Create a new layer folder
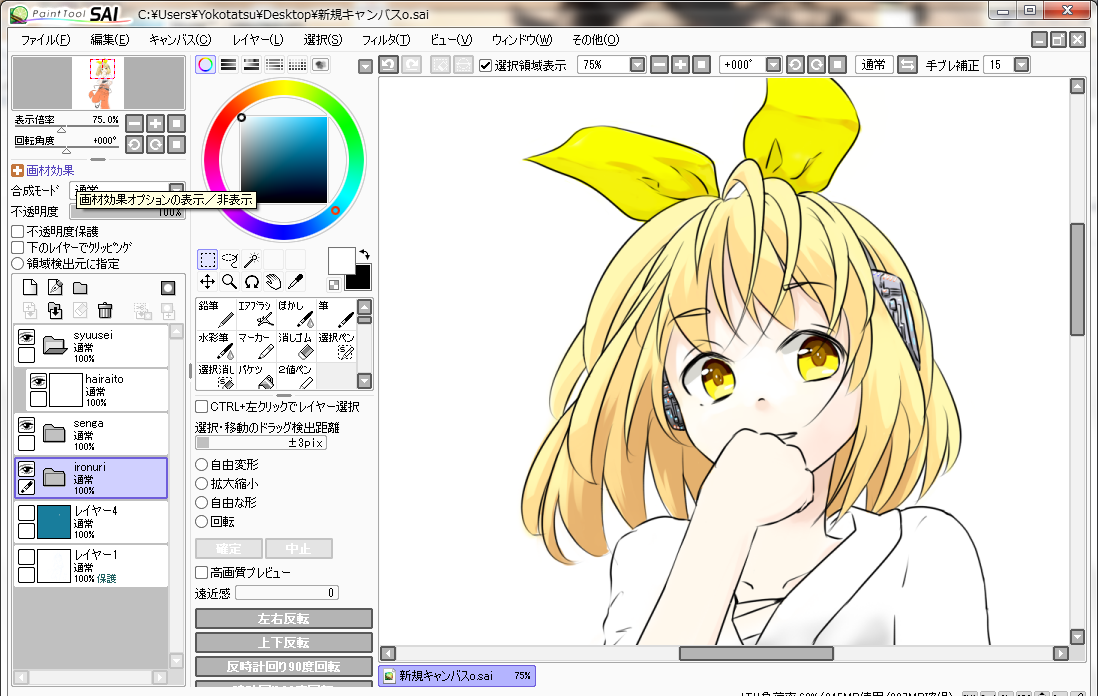The width and height of the screenshot is (1098, 696). pyautogui.click(x=80, y=288)
